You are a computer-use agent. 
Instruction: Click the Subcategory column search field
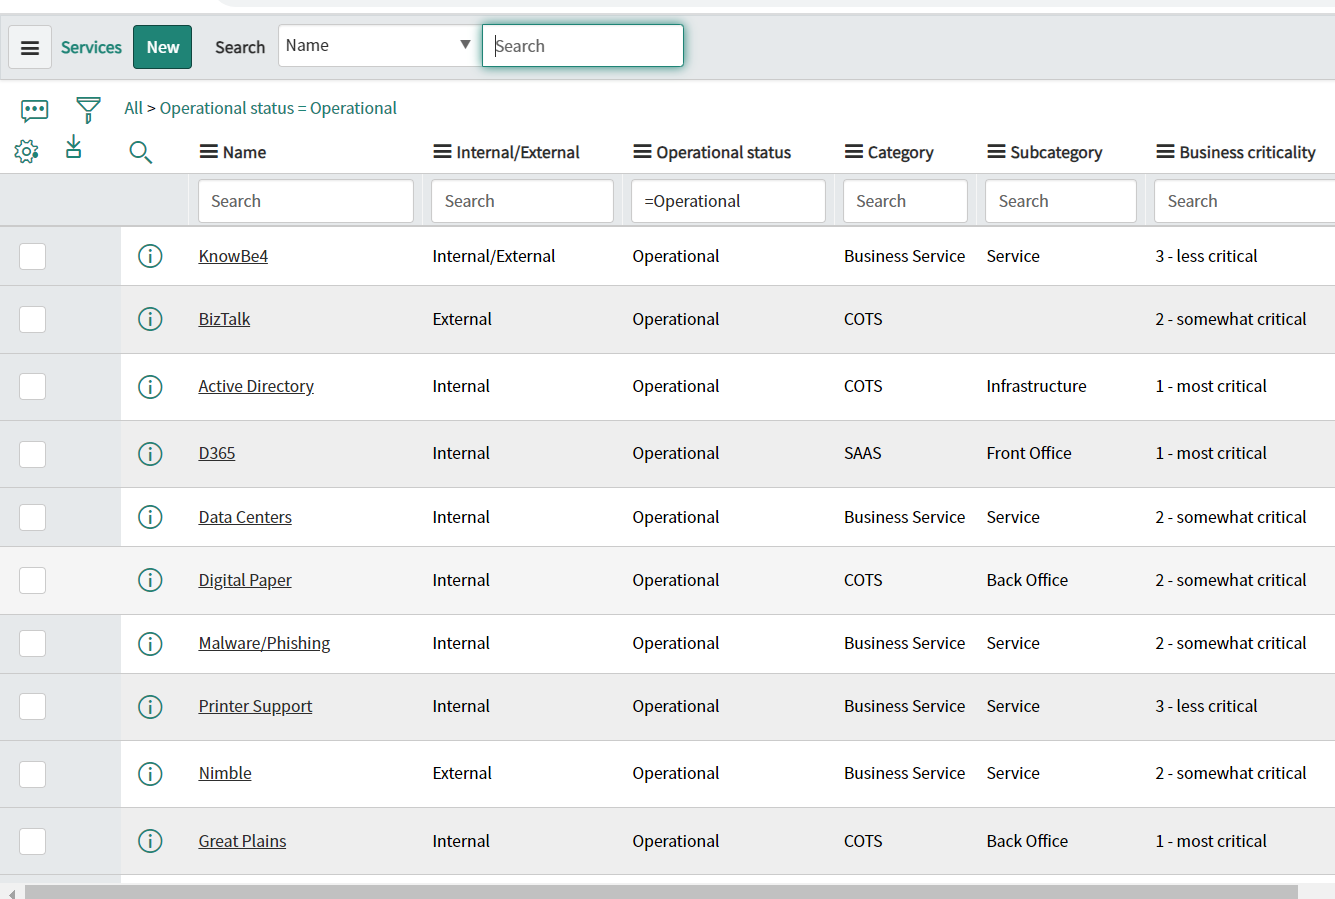click(1061, 201)
